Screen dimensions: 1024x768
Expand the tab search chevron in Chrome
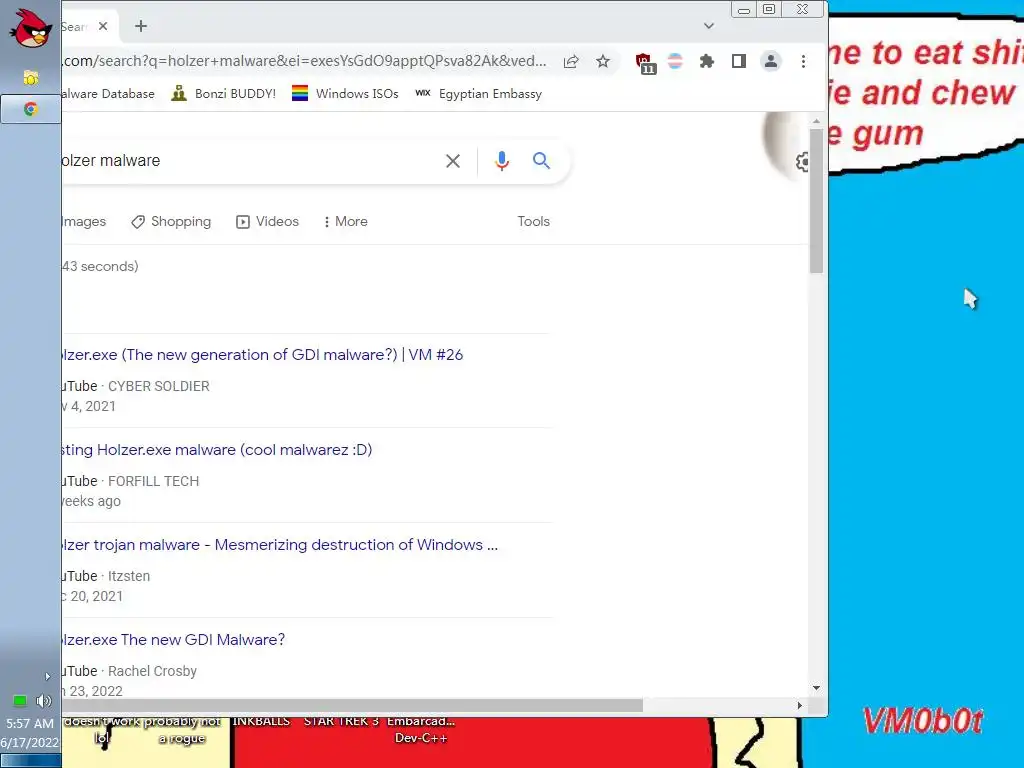(709, 26)
